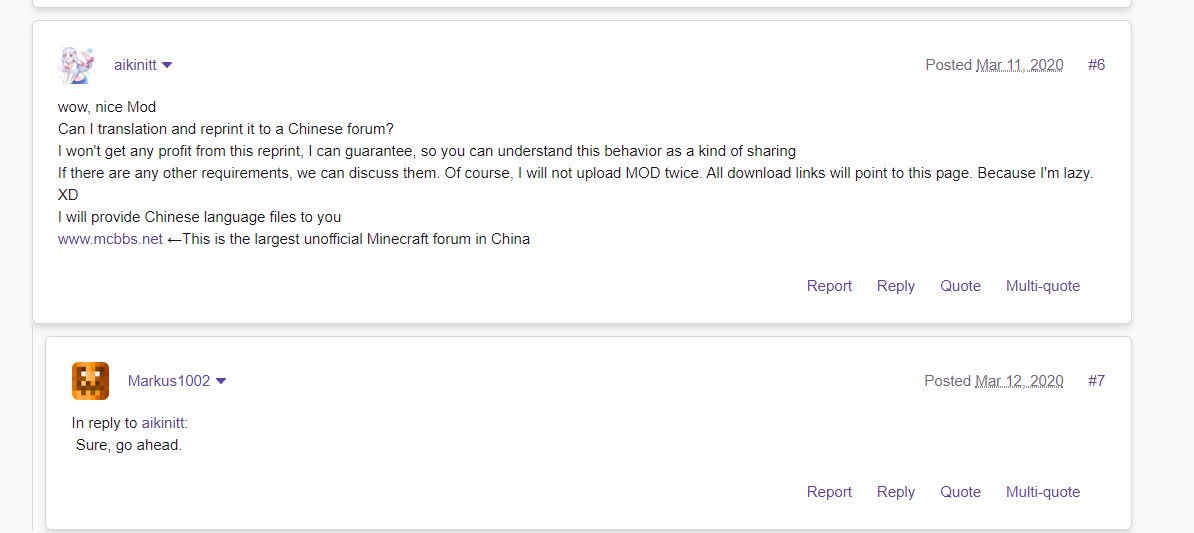Open Markus1002's user profile name link
Viewport: 1194px width, 533px height.
click(169, 381)
